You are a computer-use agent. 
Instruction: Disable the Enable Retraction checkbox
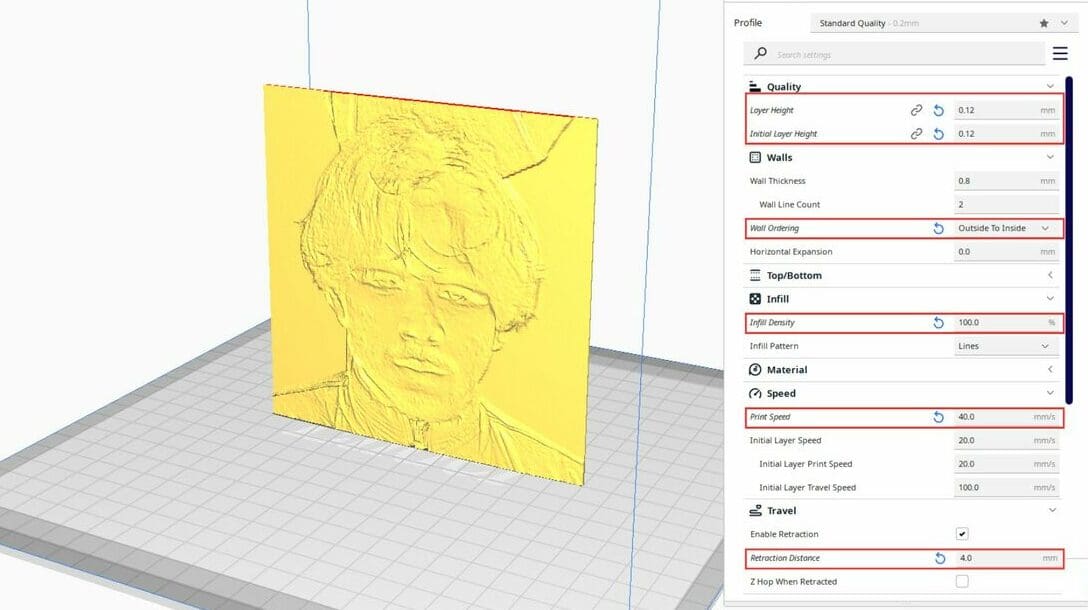[x=962, y=534]
